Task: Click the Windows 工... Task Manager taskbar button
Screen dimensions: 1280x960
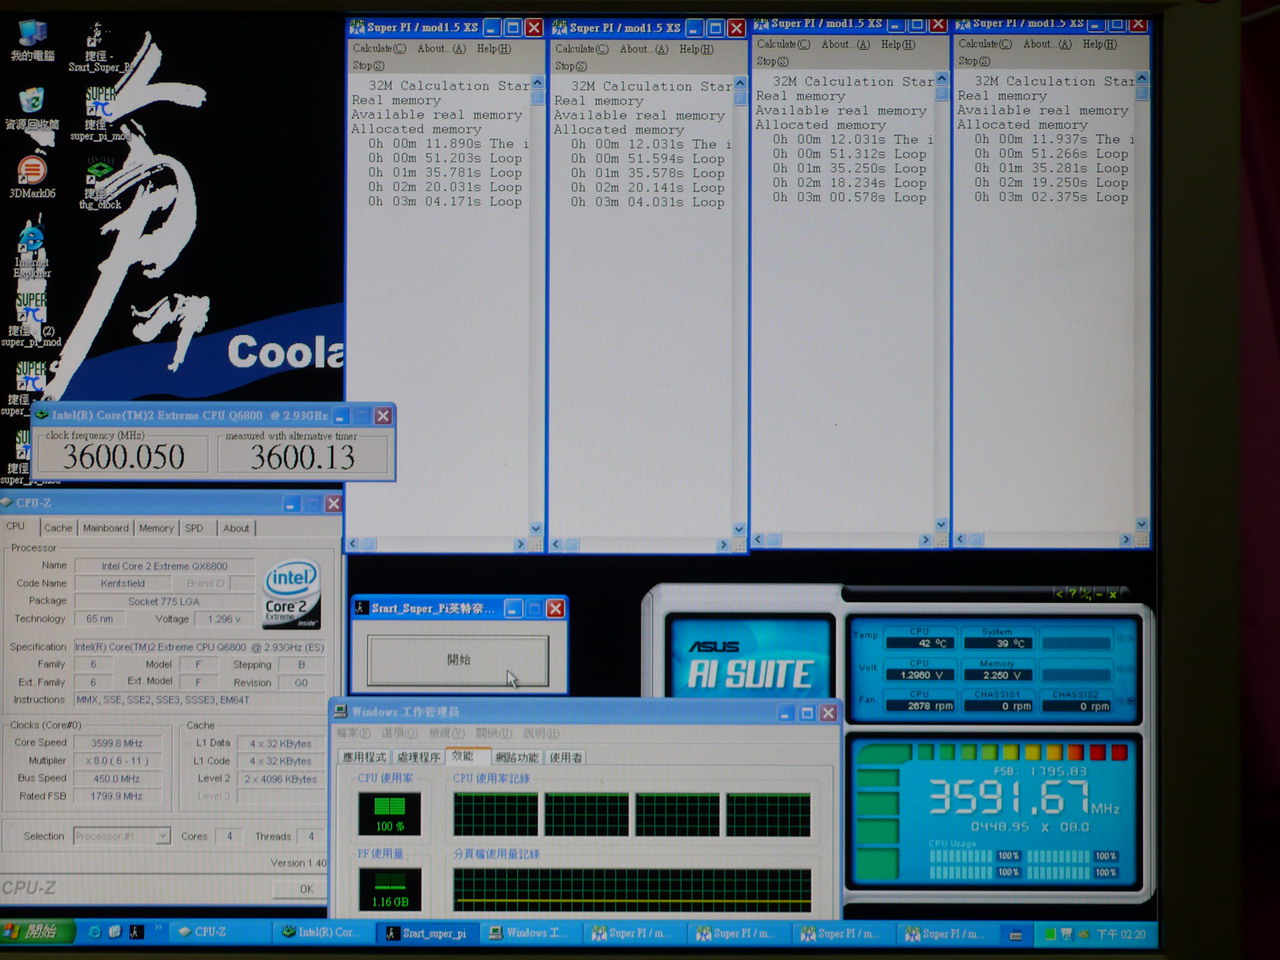Action: point(530,933)
